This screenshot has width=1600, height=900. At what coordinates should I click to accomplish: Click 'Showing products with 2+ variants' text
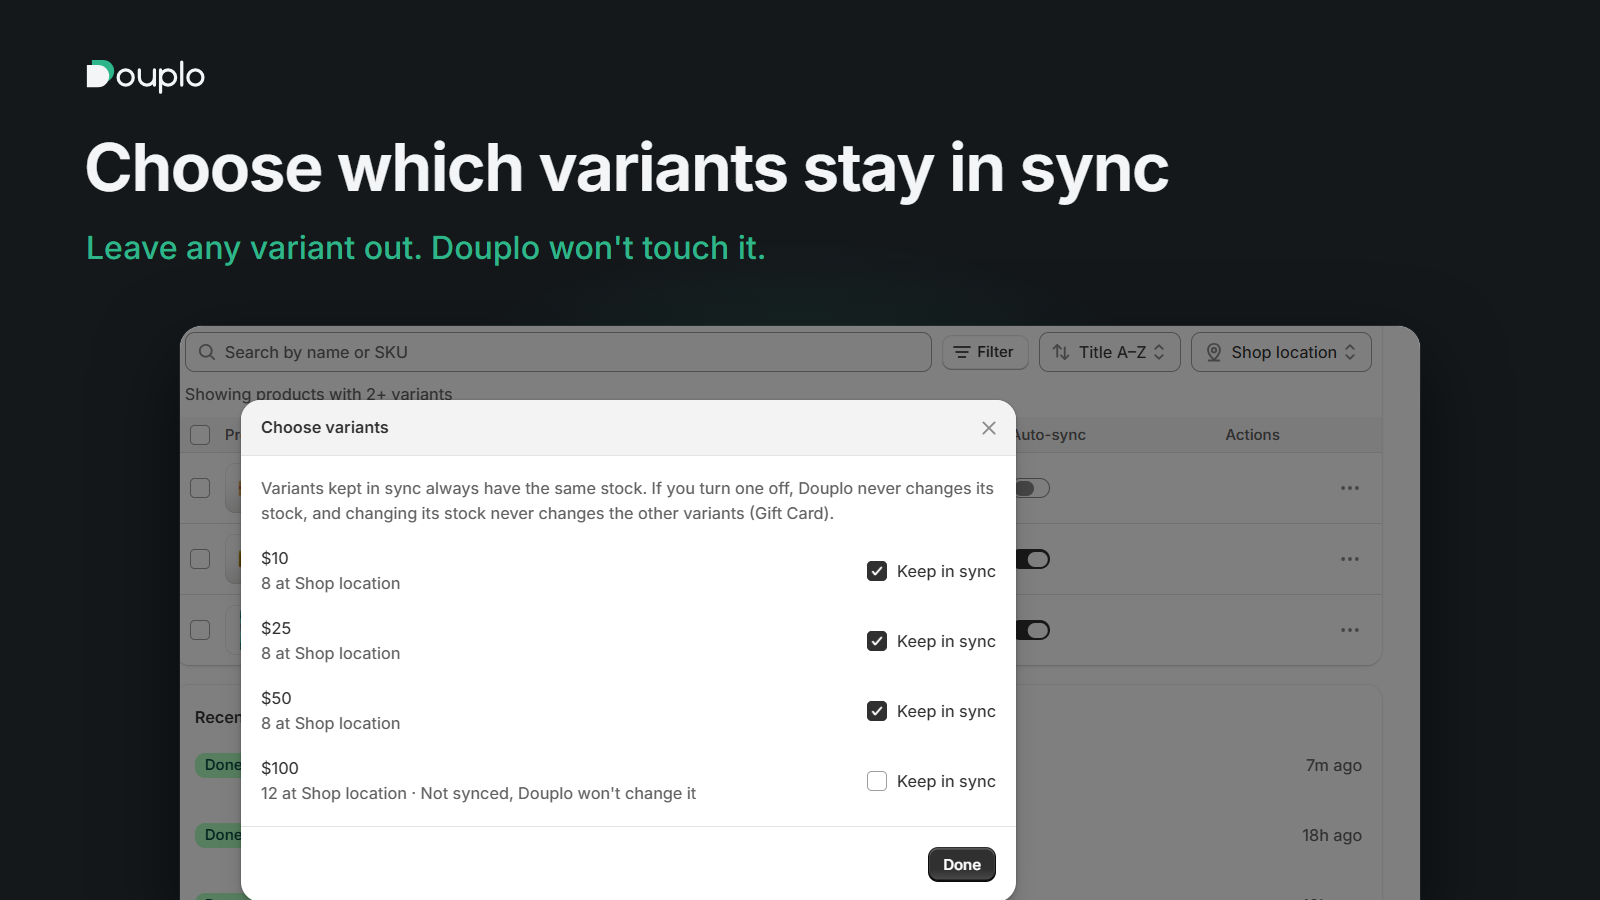coord(318,394)
